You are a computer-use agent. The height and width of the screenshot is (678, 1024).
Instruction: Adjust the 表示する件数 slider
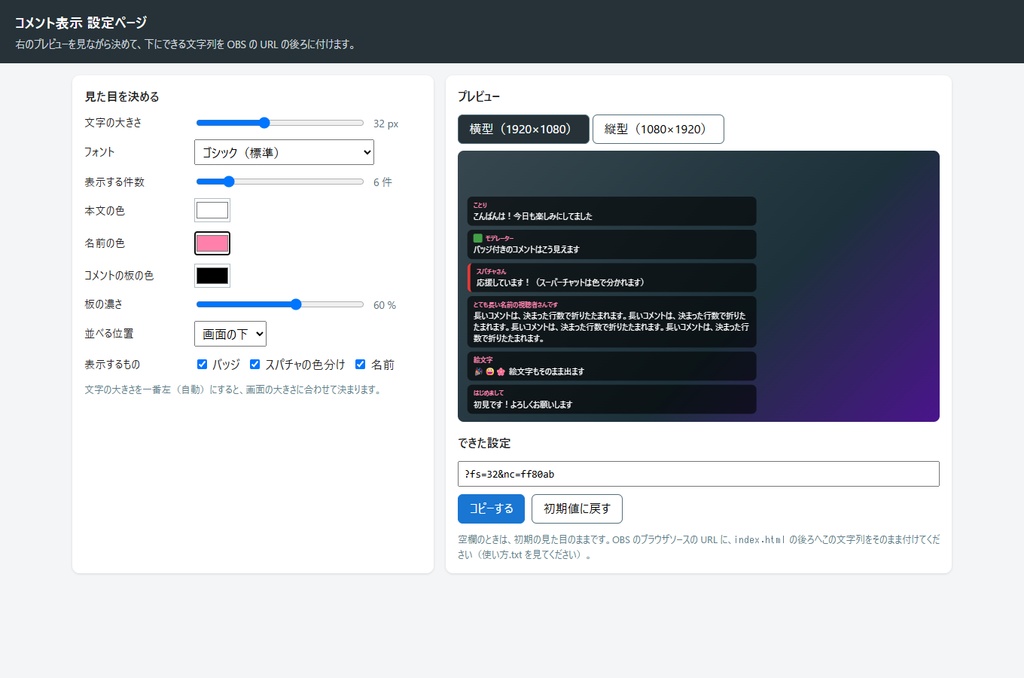pos(280,182)
